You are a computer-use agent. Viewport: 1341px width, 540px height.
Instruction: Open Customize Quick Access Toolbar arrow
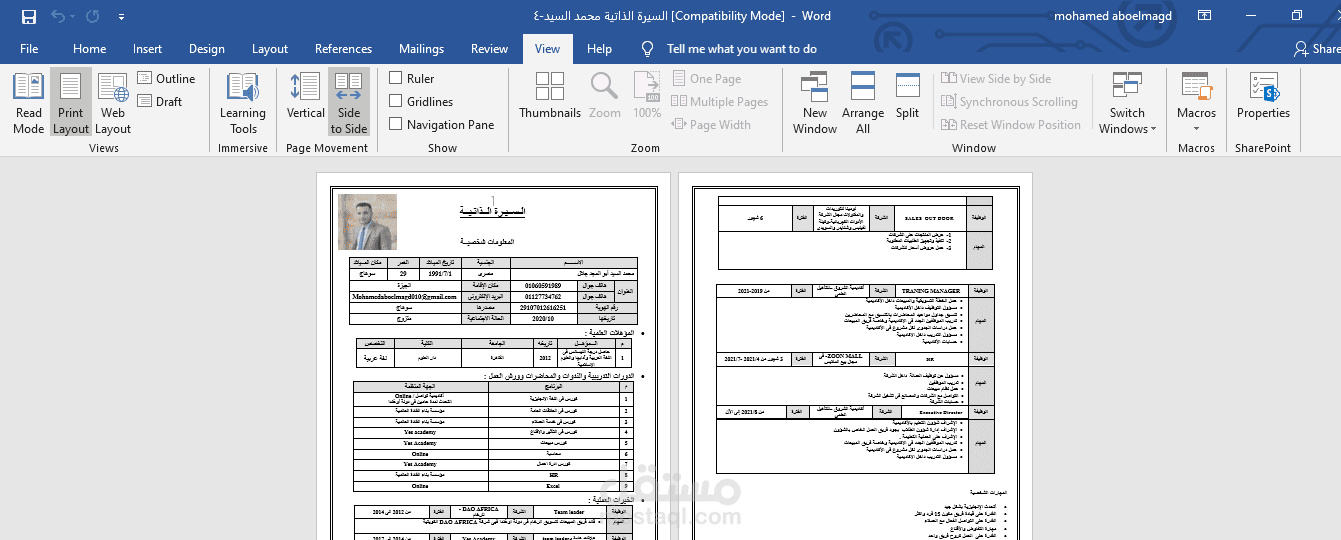pos(121,17)
